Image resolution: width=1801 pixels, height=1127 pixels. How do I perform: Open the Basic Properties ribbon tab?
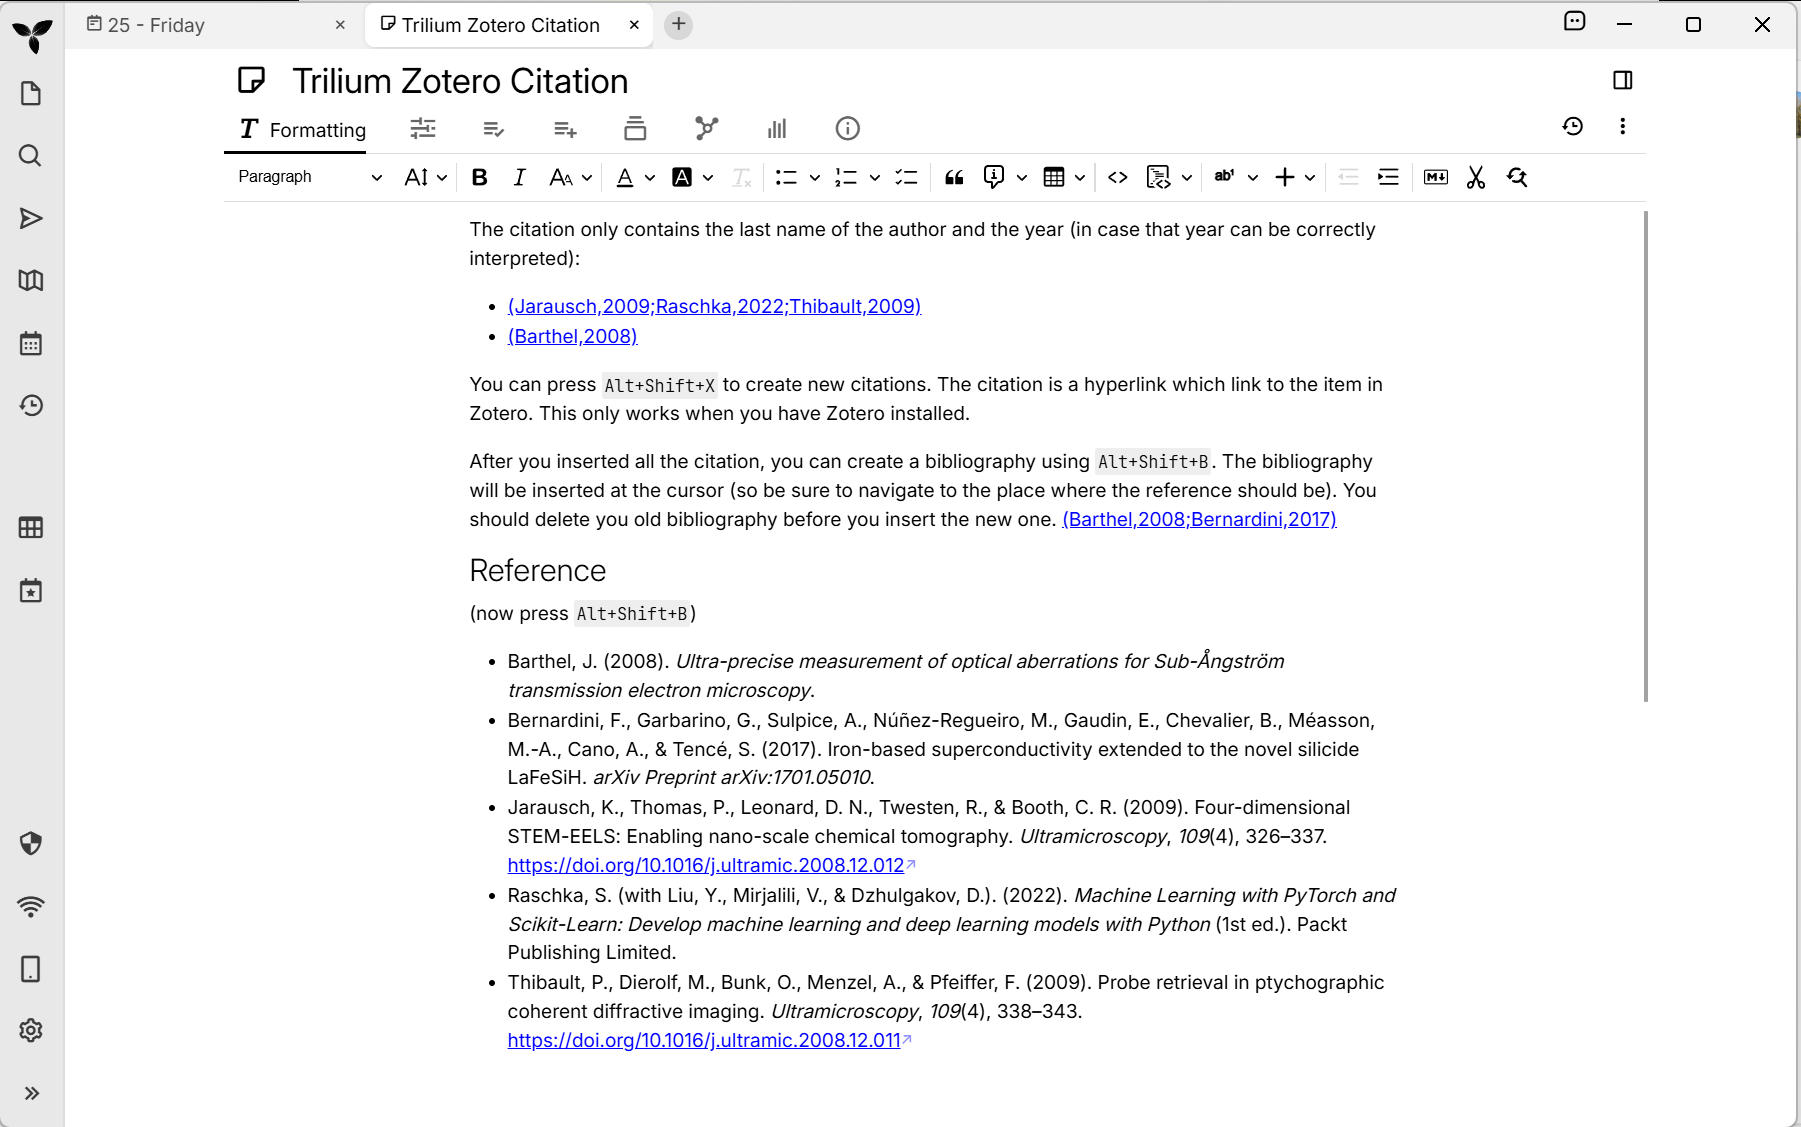click(423, 128)
